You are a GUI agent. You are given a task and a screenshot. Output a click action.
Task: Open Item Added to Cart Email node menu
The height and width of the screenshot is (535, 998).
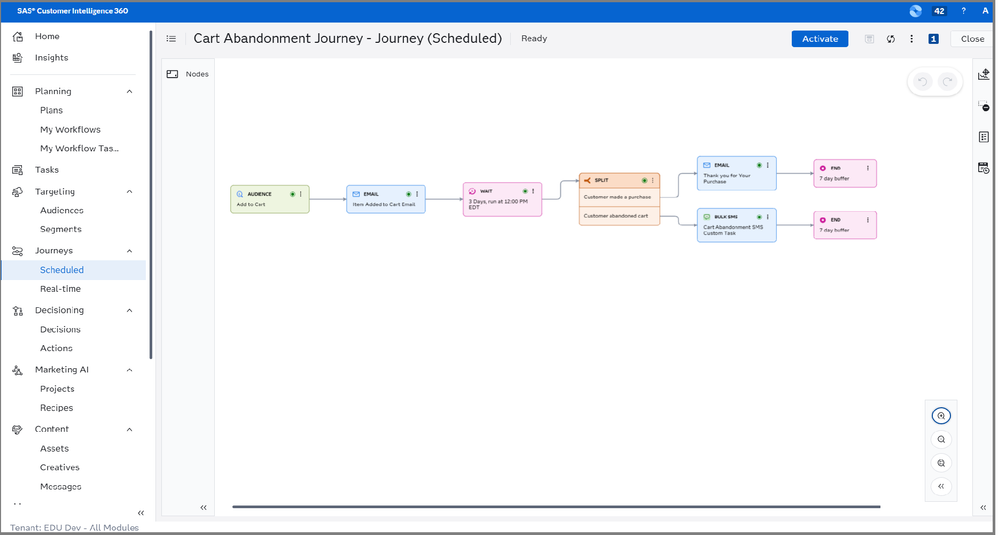click(x=417, y=194)
